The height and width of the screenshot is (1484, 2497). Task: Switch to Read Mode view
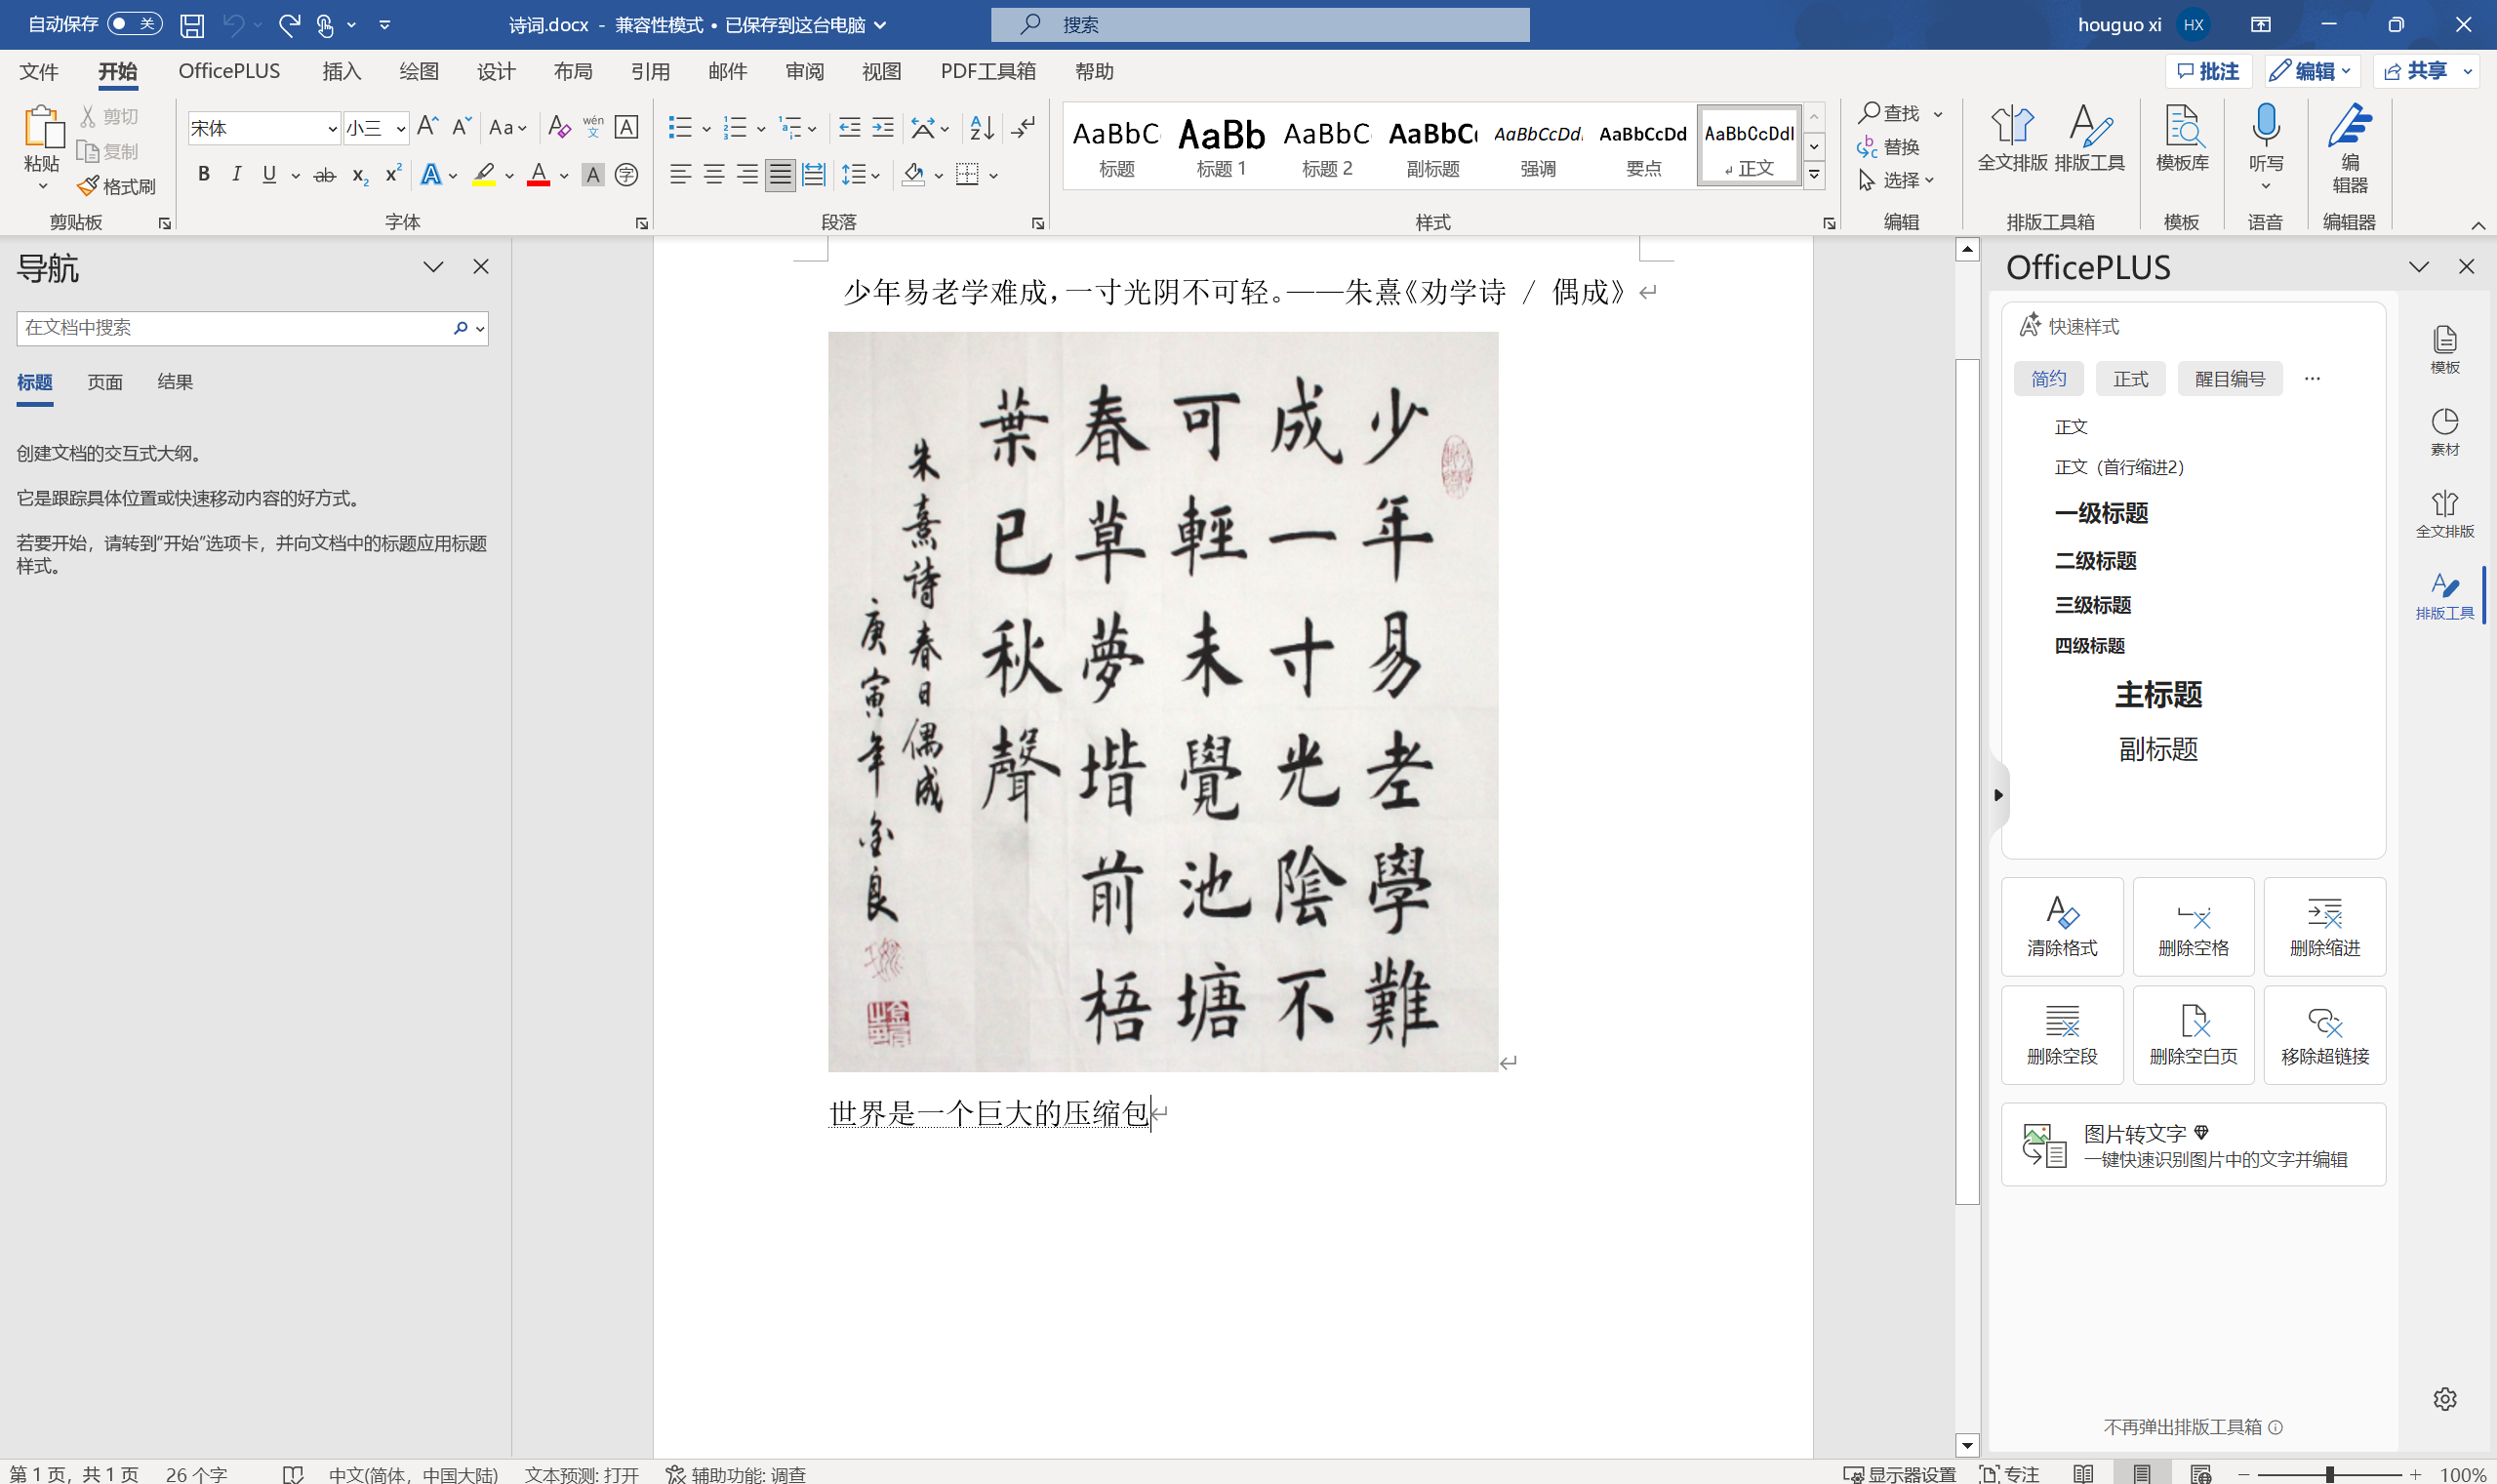tap(2083, 1473)
